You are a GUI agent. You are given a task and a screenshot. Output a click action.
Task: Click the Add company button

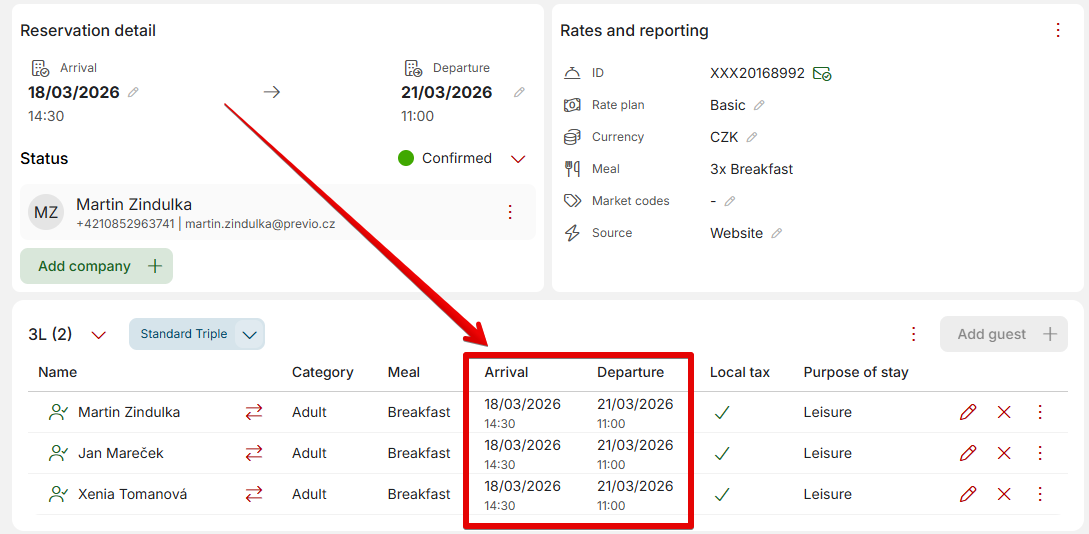(96, 266)
